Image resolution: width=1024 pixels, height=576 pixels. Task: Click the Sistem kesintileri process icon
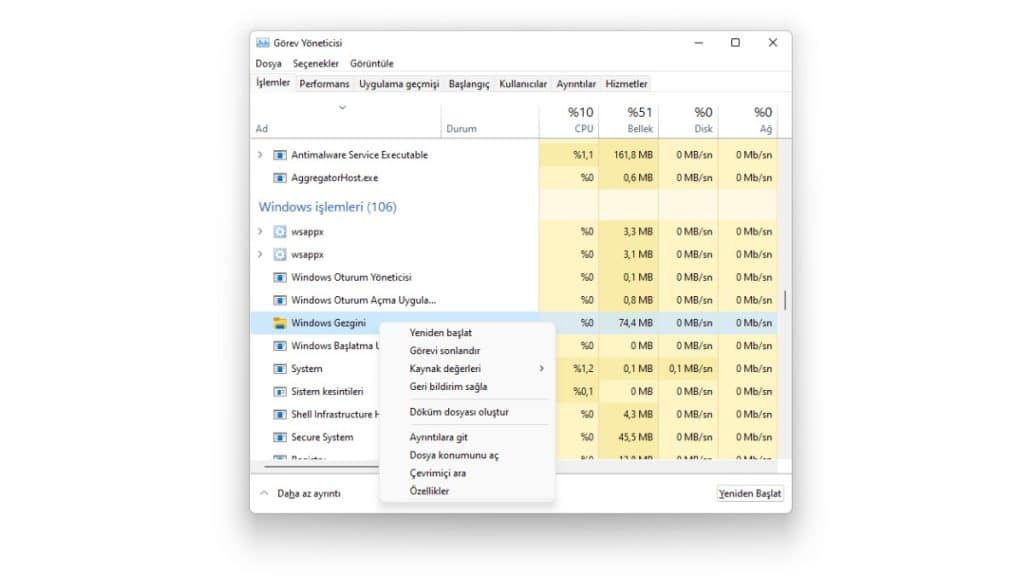278,391
